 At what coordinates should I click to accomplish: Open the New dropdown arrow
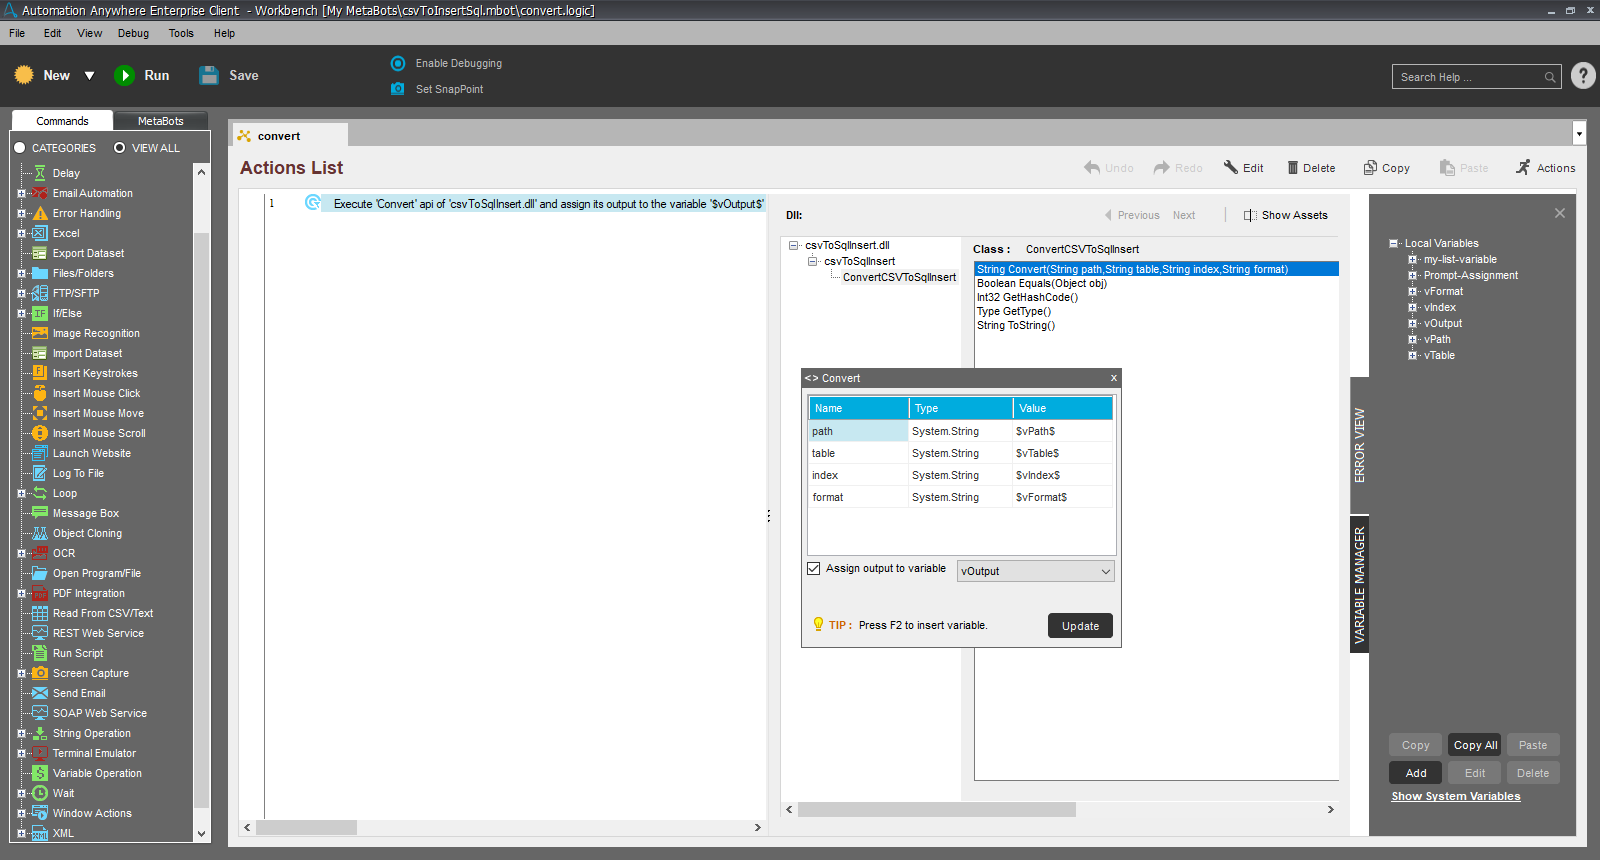(89, 76)
